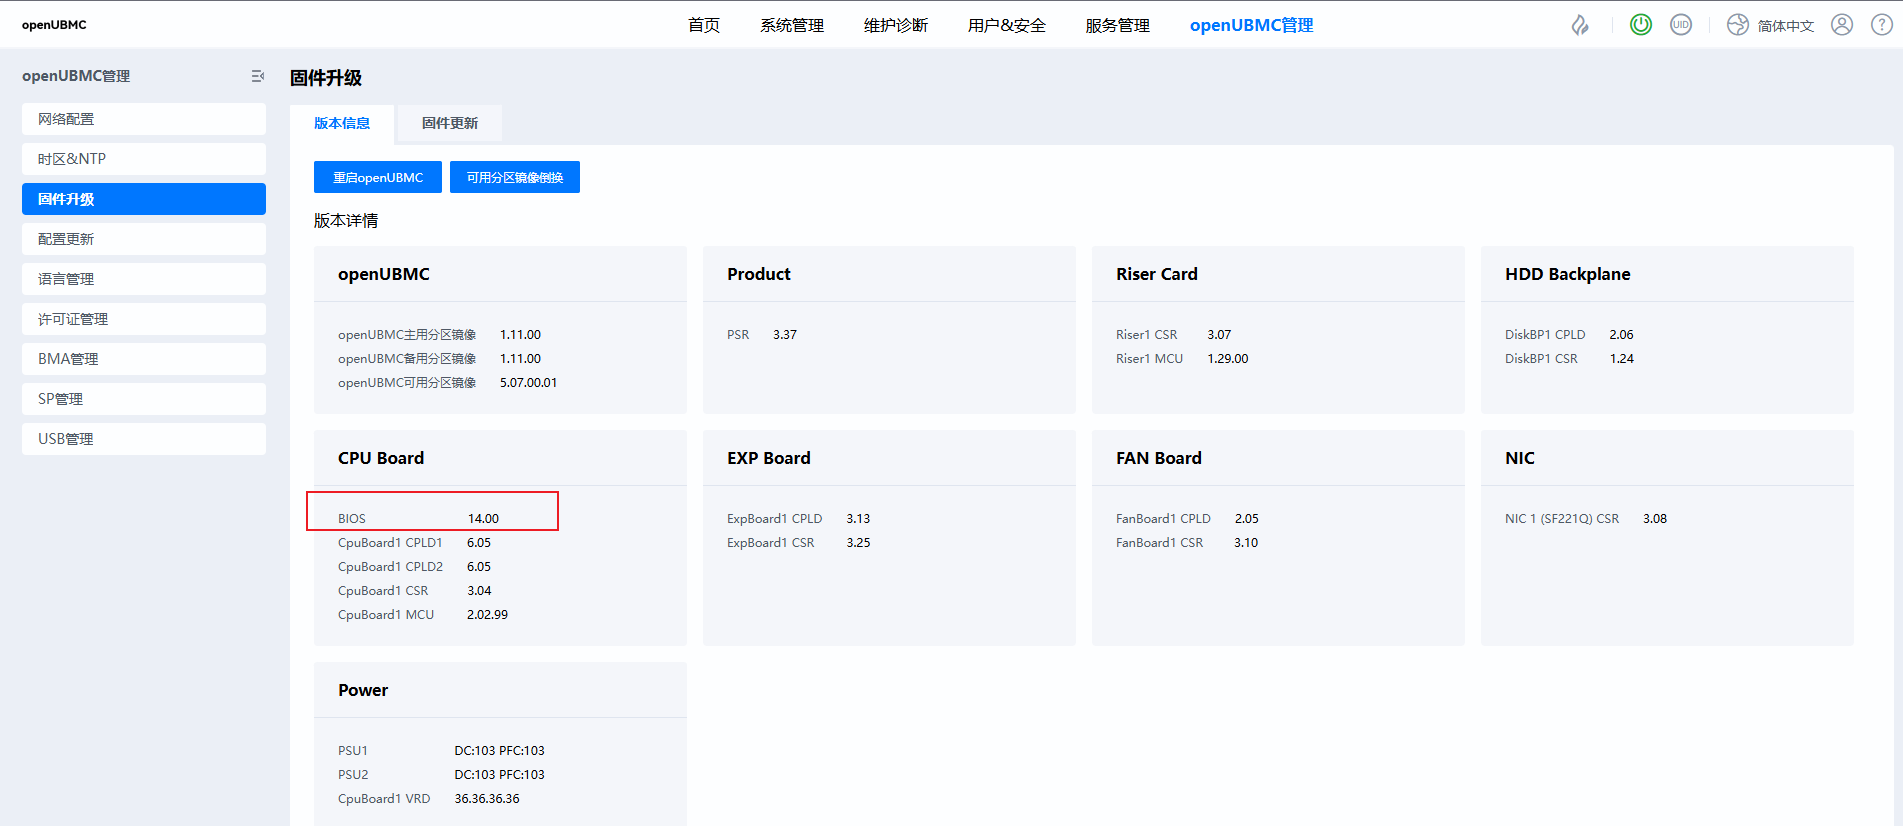This screenshot has height=826, width=1903.
Task: Click the openUBMC logo at top left
Action: click(54, 25)
